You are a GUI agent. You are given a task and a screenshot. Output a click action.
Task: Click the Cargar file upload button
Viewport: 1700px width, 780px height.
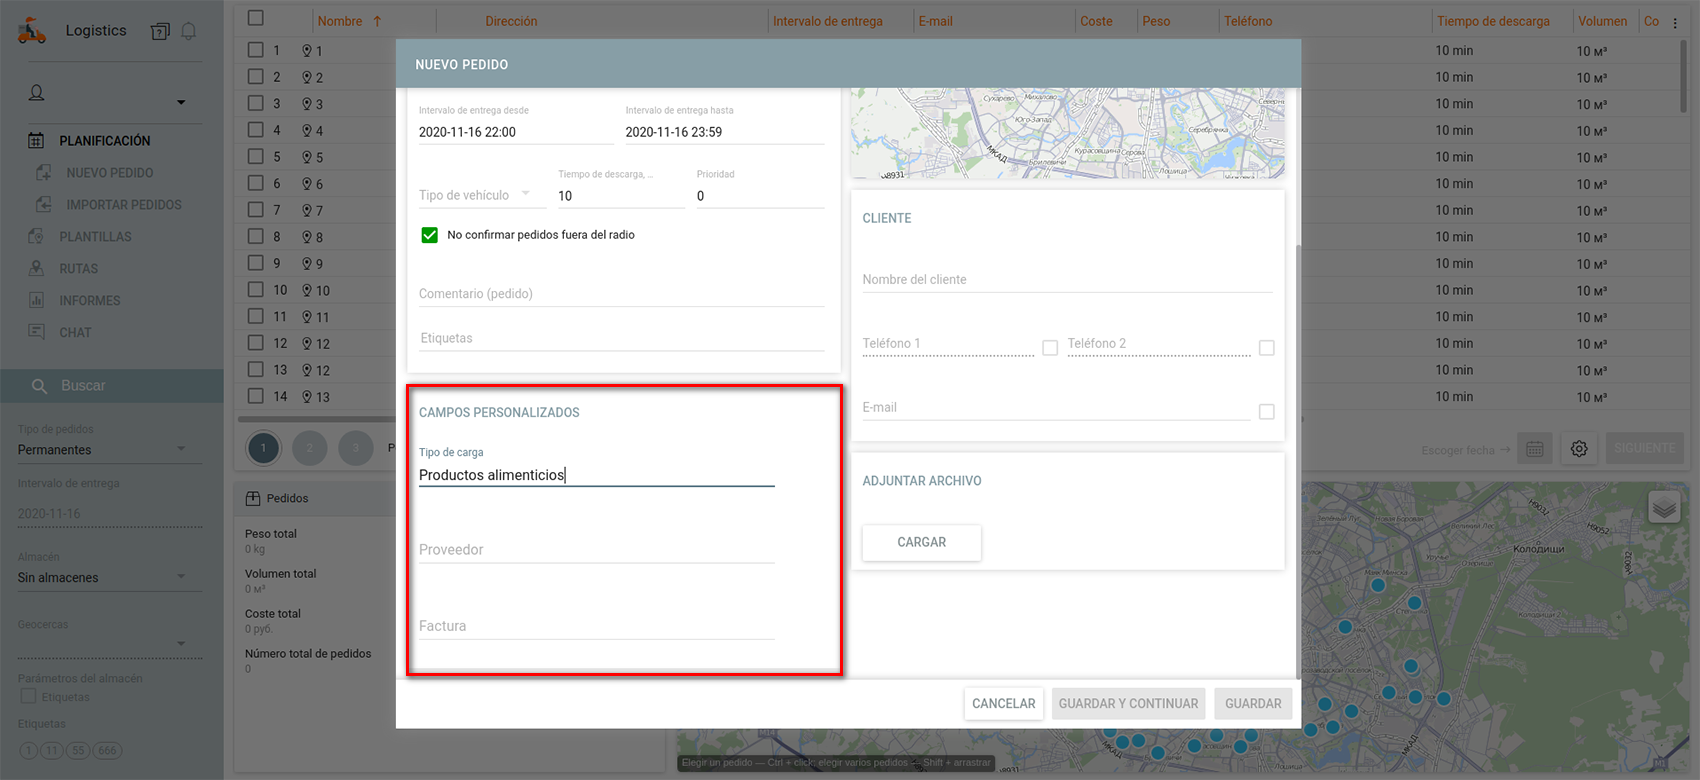tap(921, 542)
